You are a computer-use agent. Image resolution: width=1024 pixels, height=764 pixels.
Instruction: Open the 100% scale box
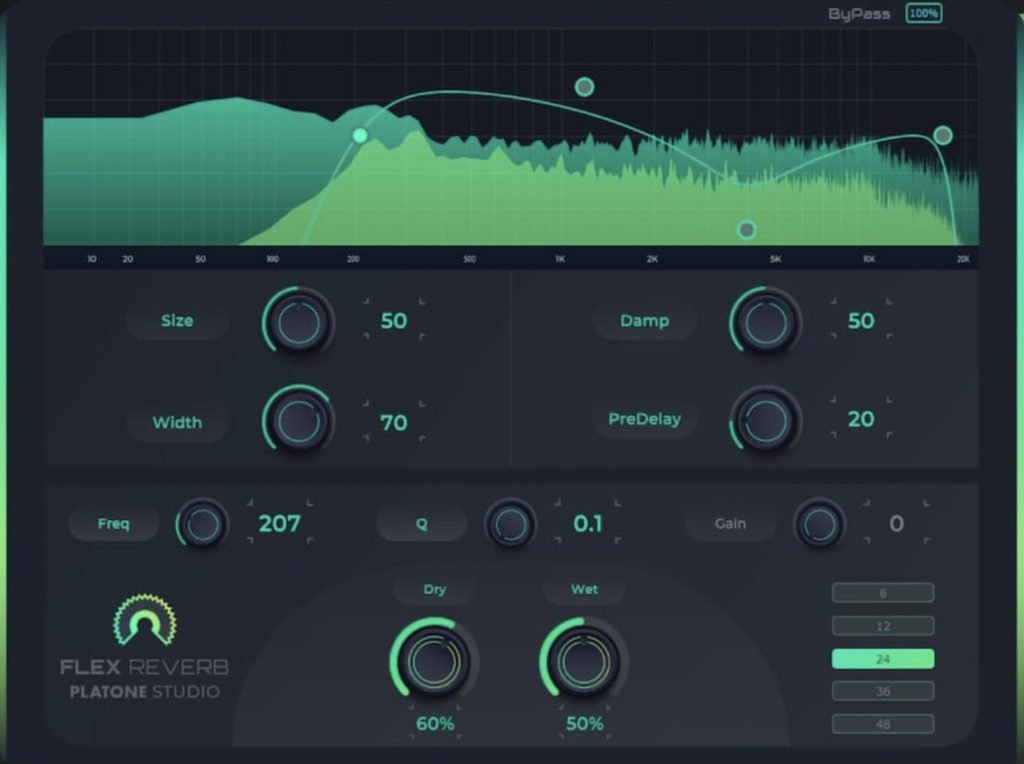coord(923,14)
